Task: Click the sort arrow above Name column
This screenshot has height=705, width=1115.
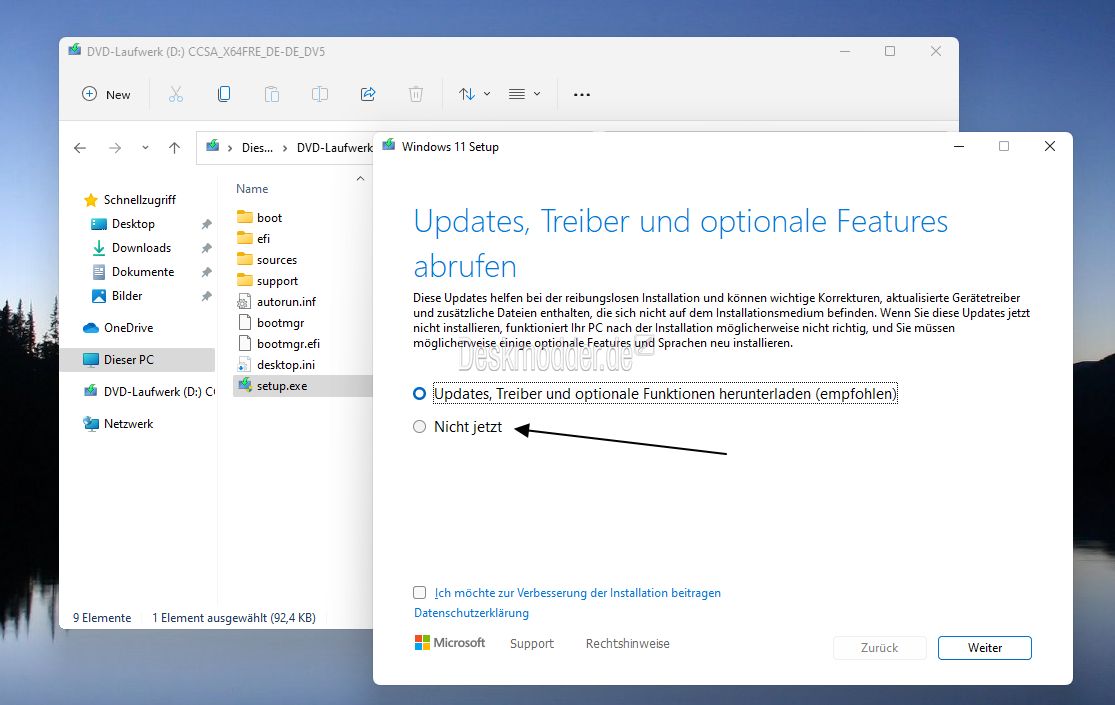Action: point(361,179)
